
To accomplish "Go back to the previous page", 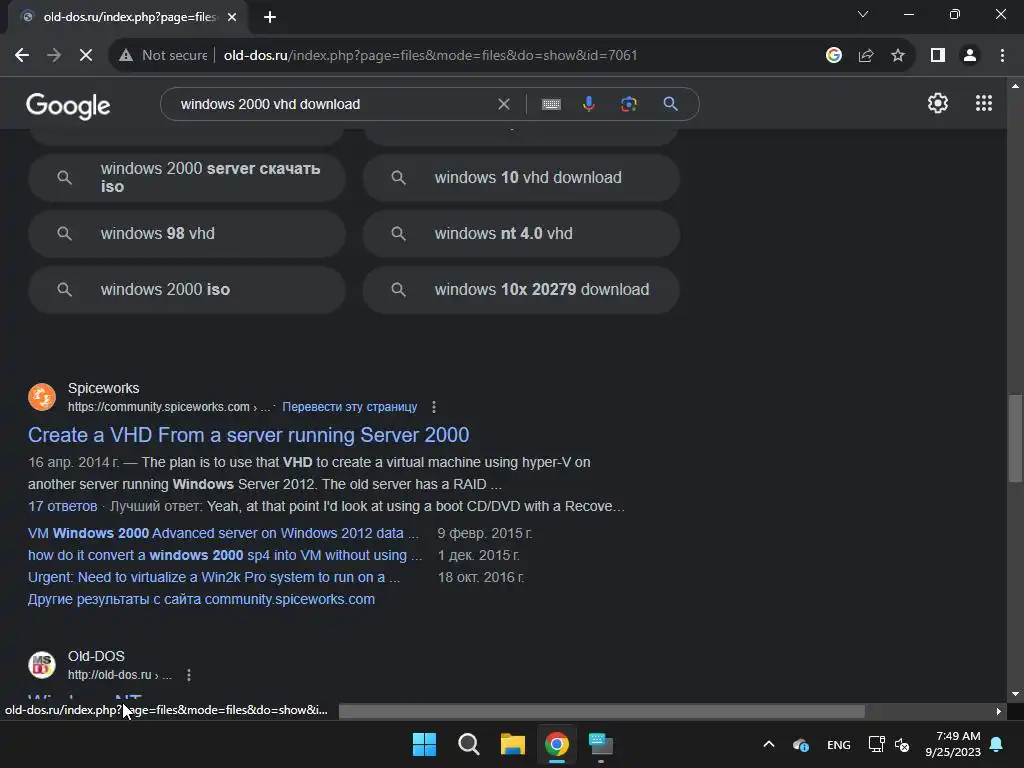I will tap(22, 56).
